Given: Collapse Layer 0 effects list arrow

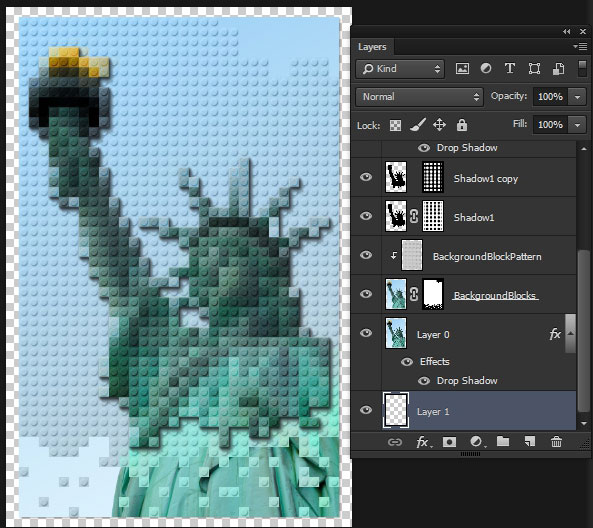Looking at the screenshot, I should 571,333.
